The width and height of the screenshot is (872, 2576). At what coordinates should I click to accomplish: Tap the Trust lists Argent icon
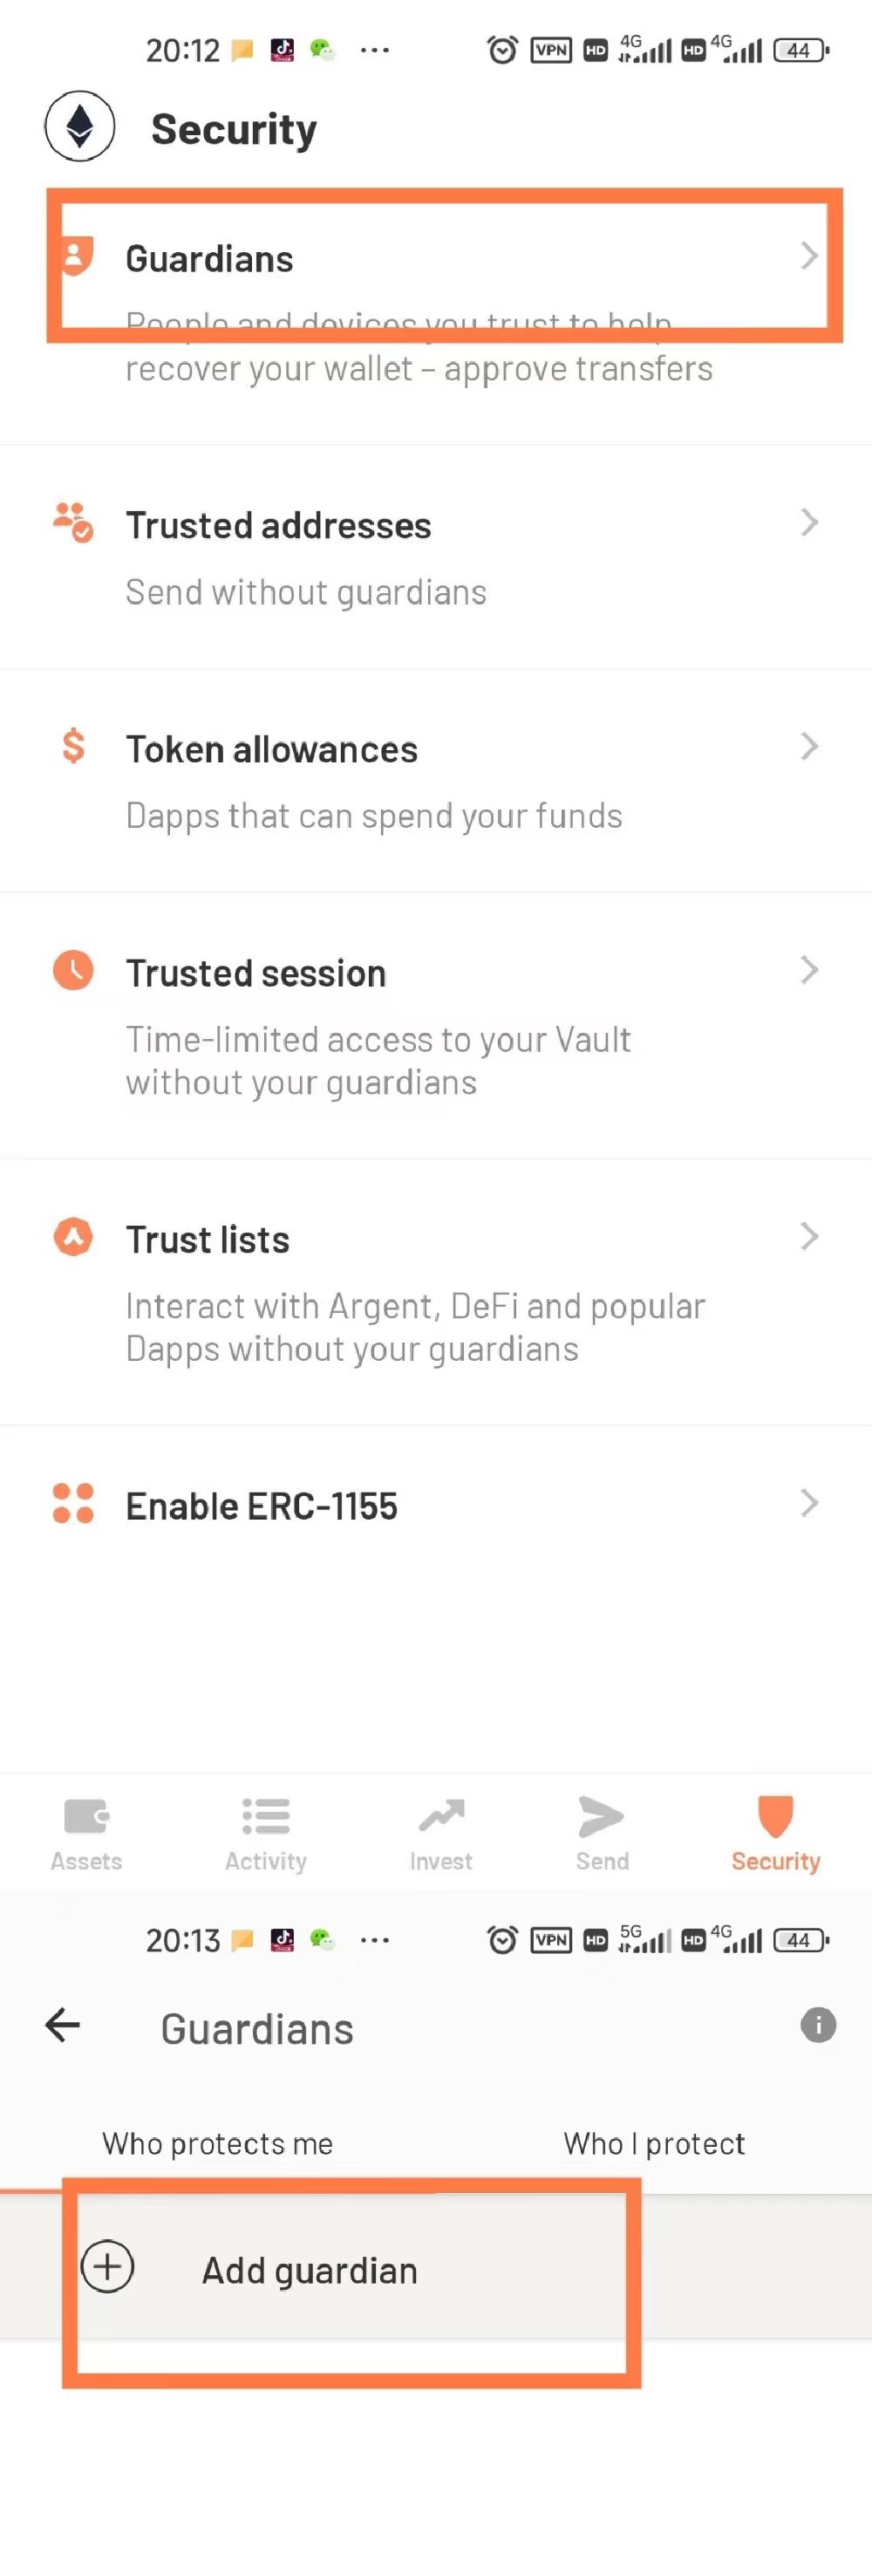click(x=73, y=1237)
